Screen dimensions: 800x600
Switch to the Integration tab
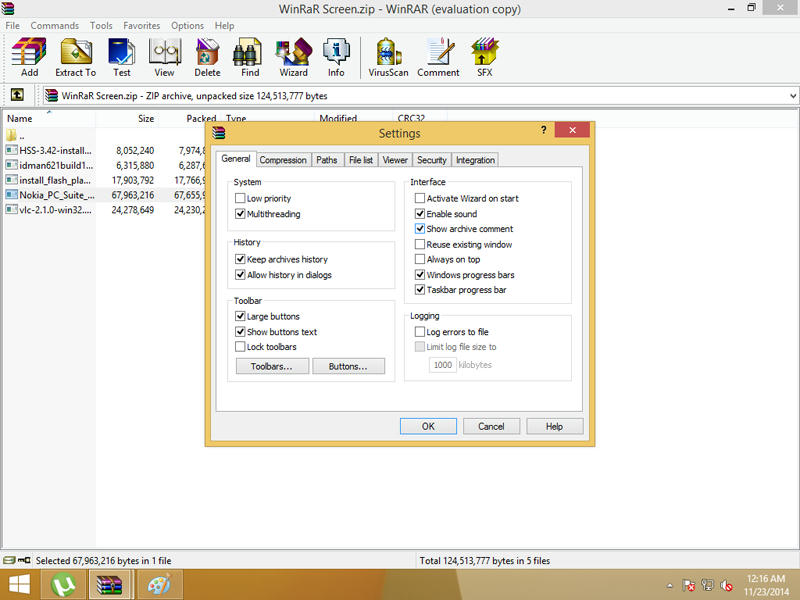[476, 160]
